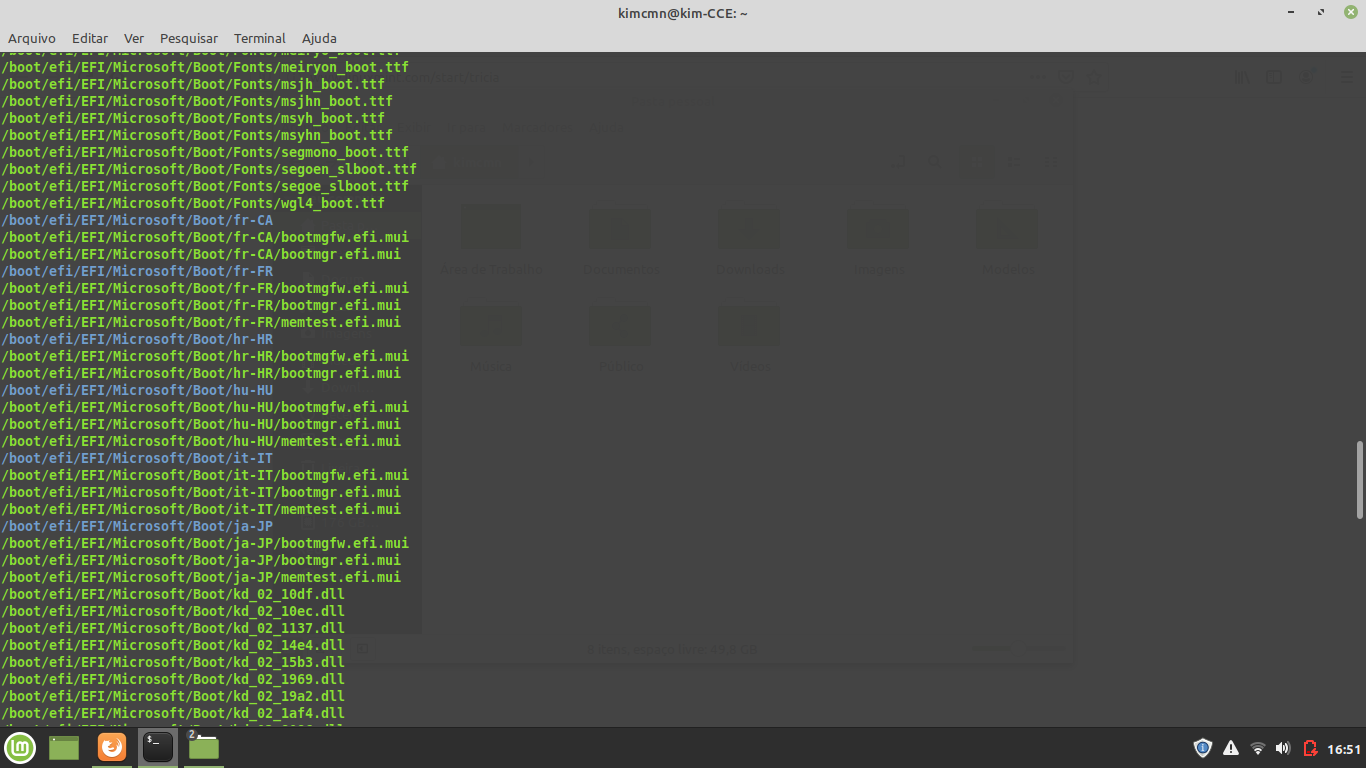
Task: Click the terminal vertical scrollbar handle
Action: tap(1359, 480)
